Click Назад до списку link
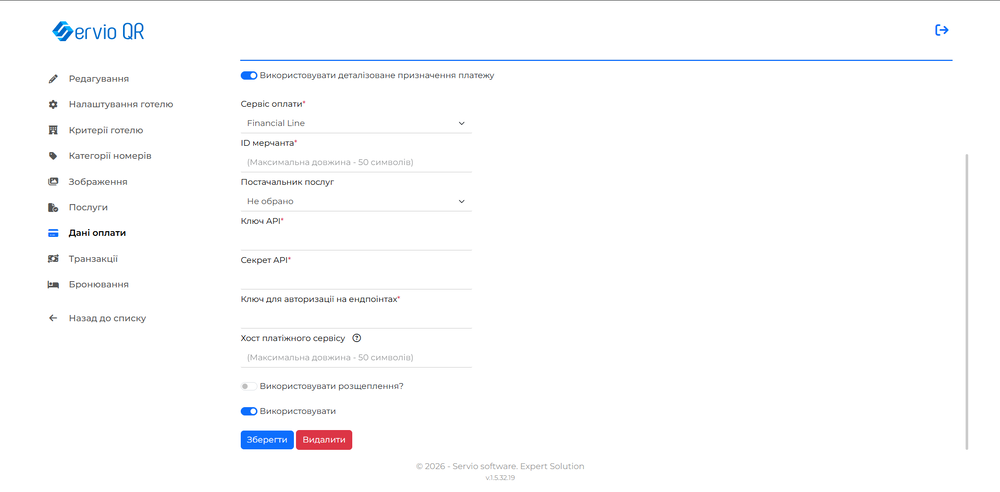This screenshot has height=492, width=1000. pos(107,318)
